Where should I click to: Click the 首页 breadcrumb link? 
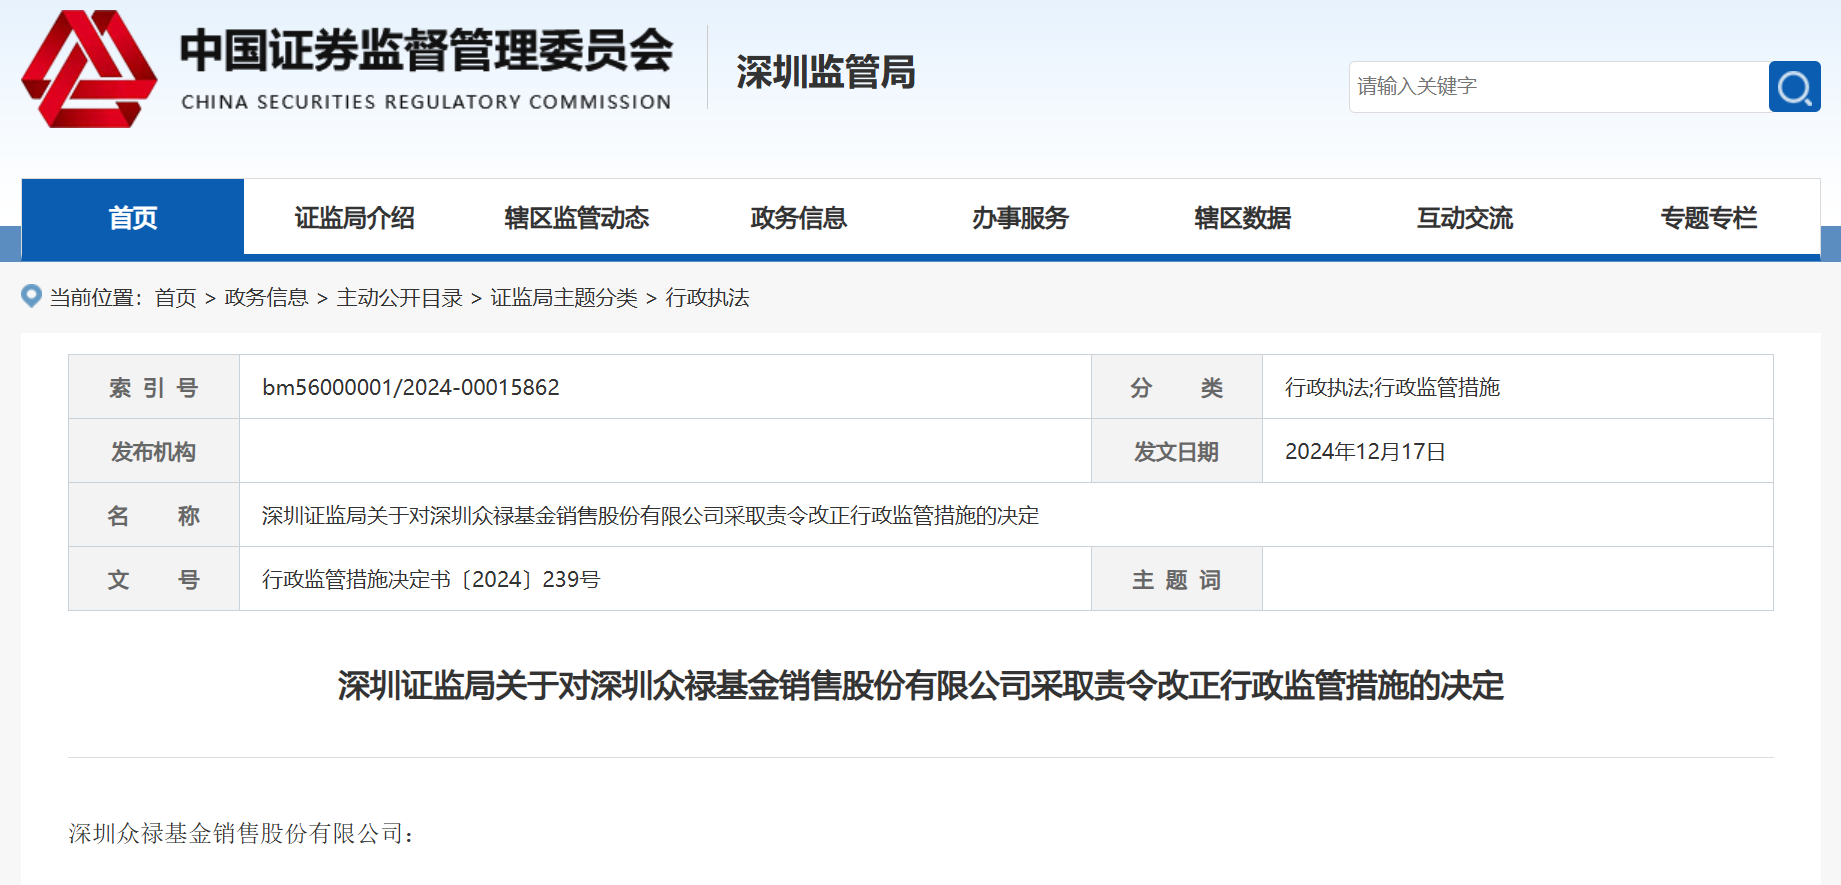click(175, 298)
